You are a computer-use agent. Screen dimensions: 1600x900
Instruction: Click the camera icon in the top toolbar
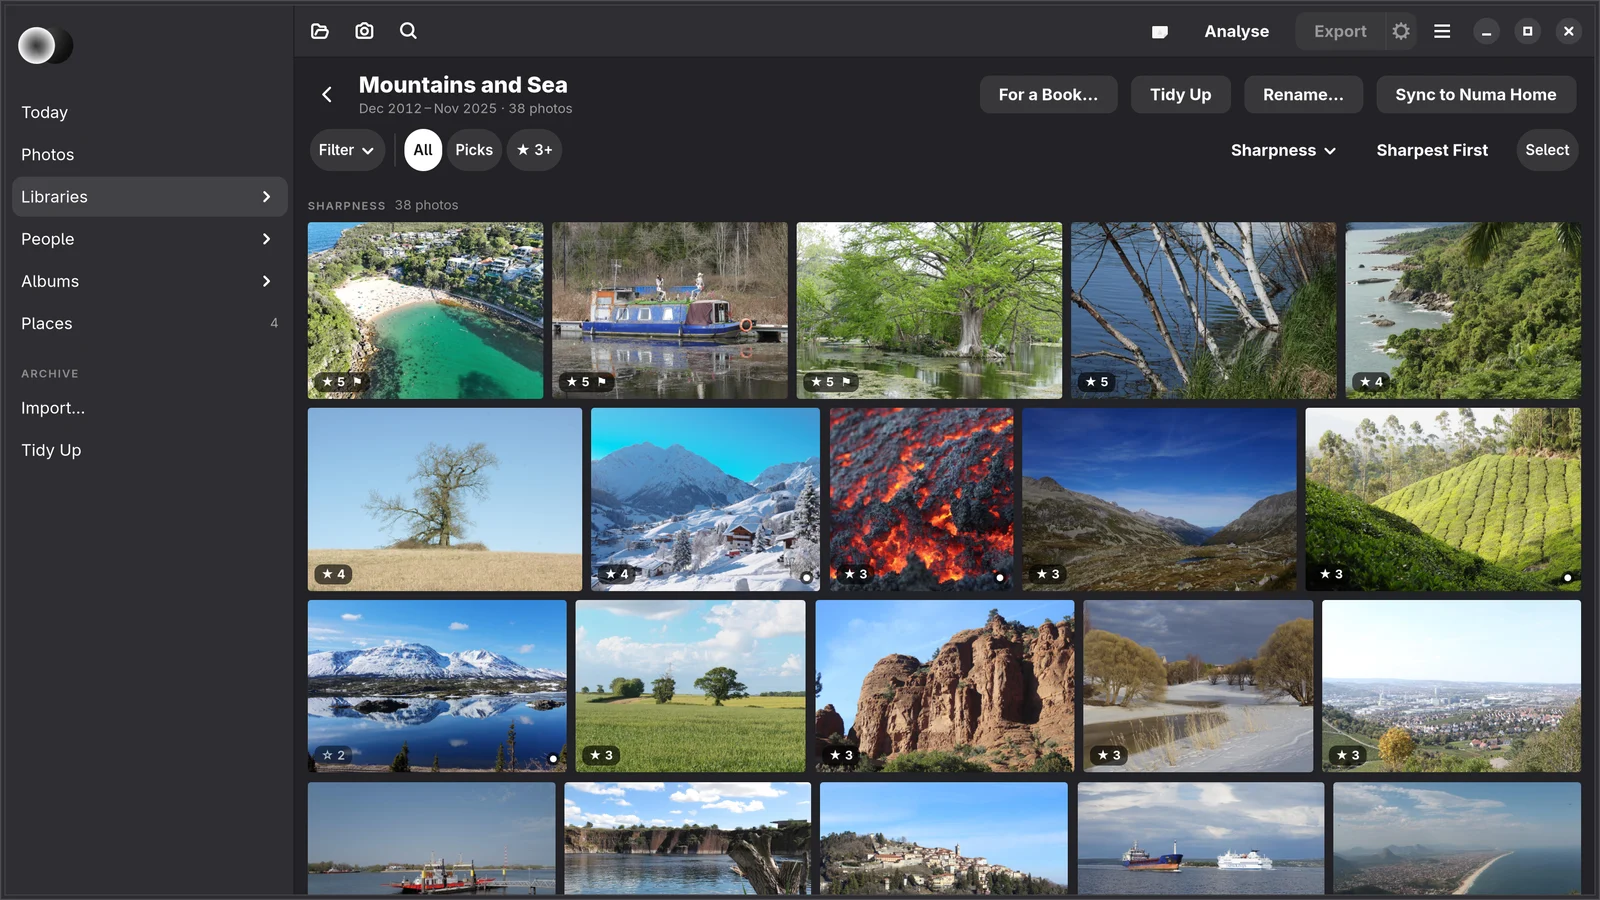point(364,31)
